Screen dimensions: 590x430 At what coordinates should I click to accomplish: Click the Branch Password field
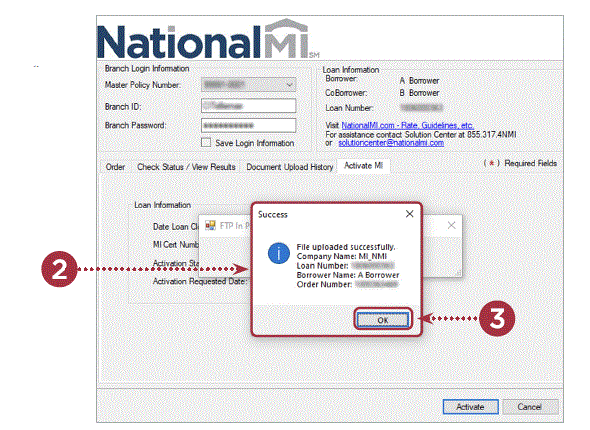coord(249,125)
